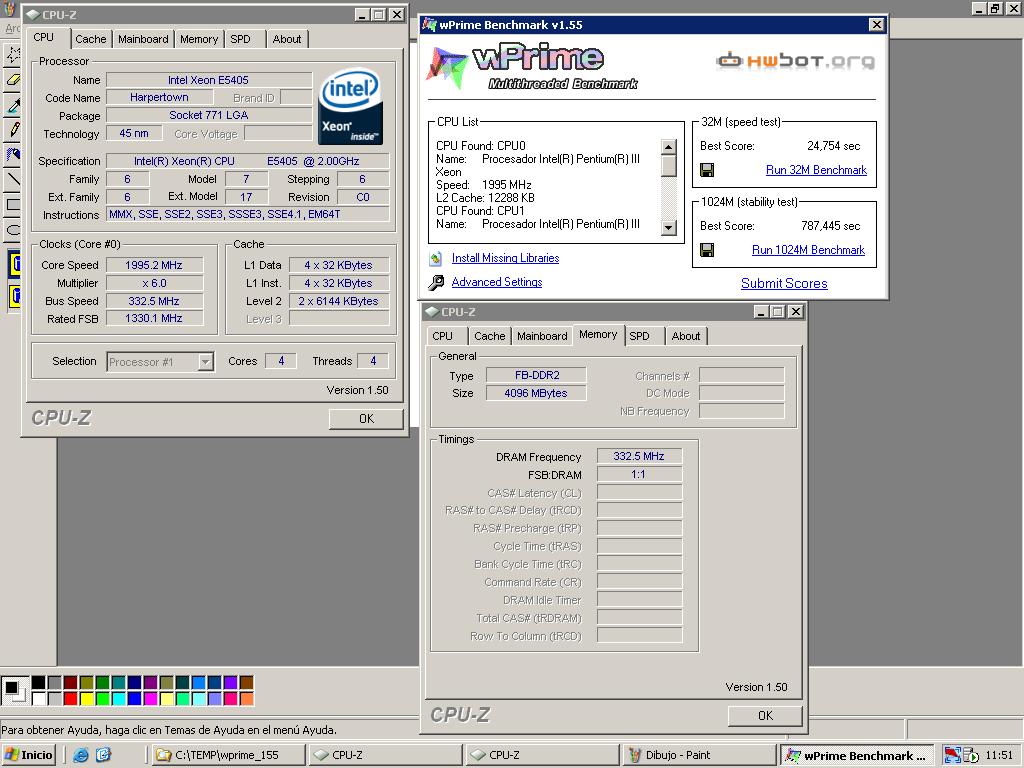
Task: Open Mainboard tab in the left CPU-Z window
Action: (143, 39)
